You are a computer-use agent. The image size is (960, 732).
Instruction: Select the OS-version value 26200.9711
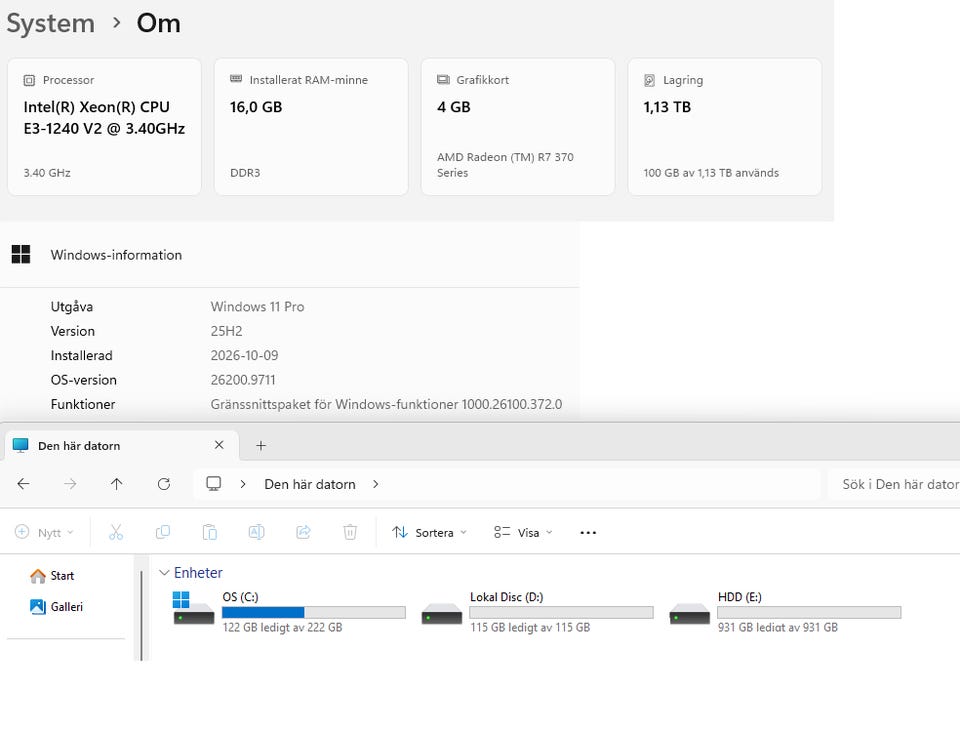[243, 380]
